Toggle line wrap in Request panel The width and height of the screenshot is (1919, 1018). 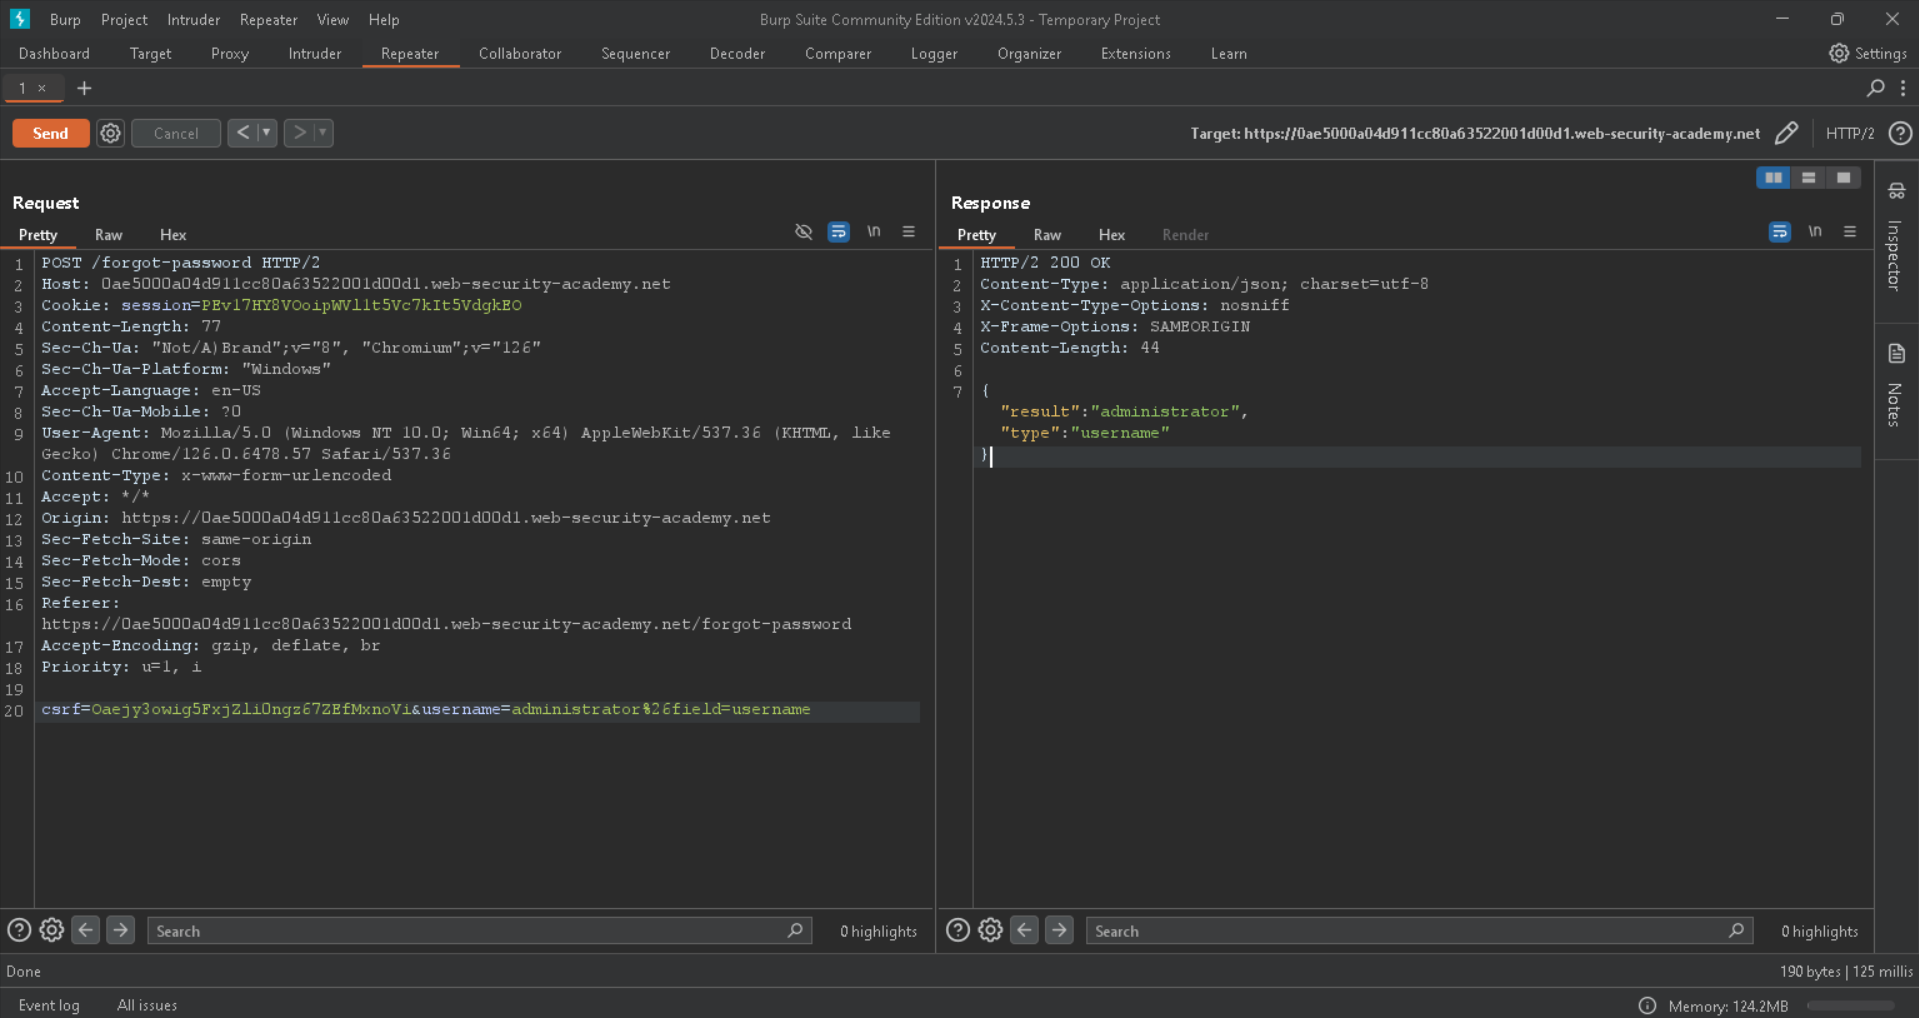838,232
